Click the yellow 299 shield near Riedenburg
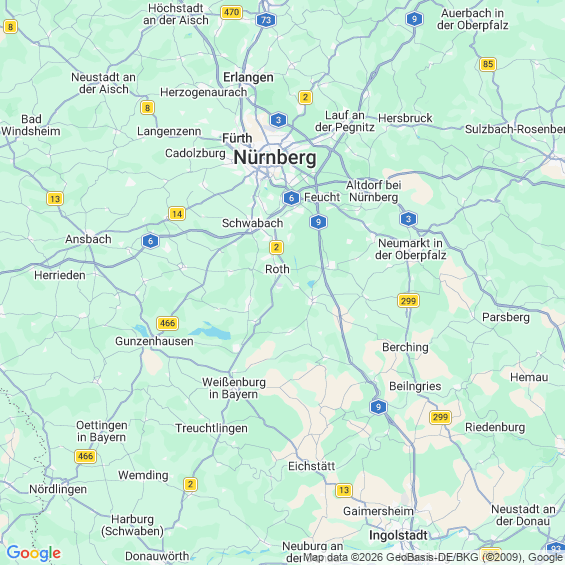Image resolution: width=565 pixels, height=565 pixels. pos(440,417)
